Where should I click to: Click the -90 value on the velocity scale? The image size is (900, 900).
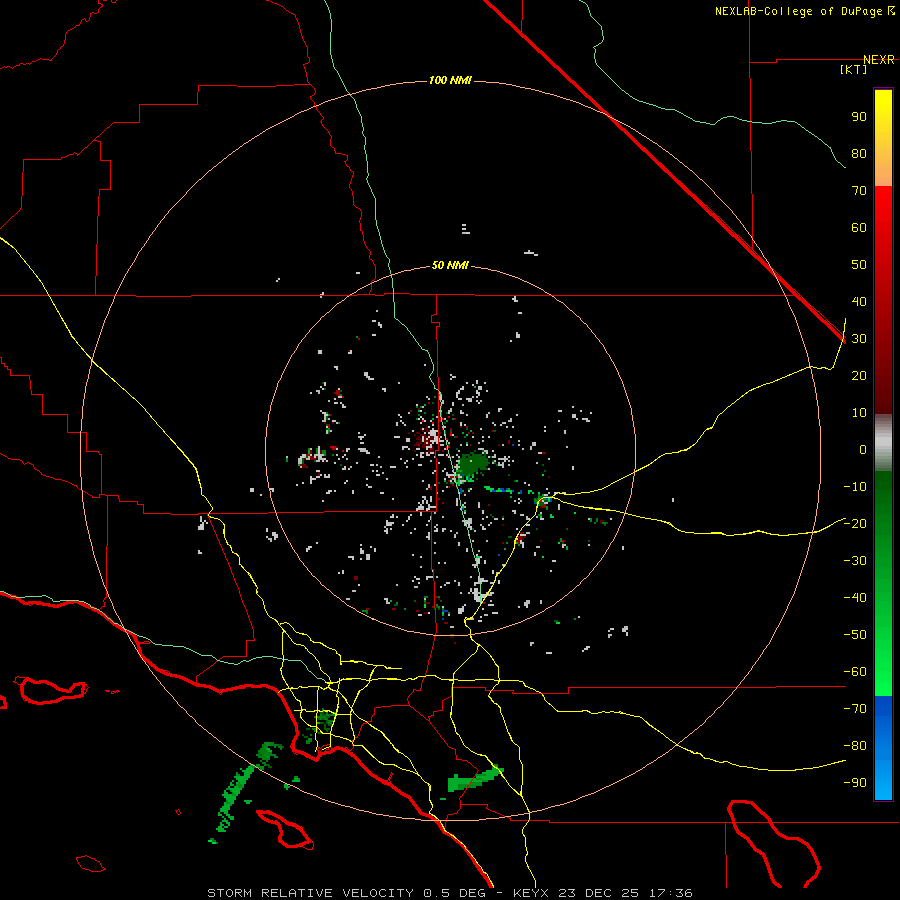coord(855,783)
